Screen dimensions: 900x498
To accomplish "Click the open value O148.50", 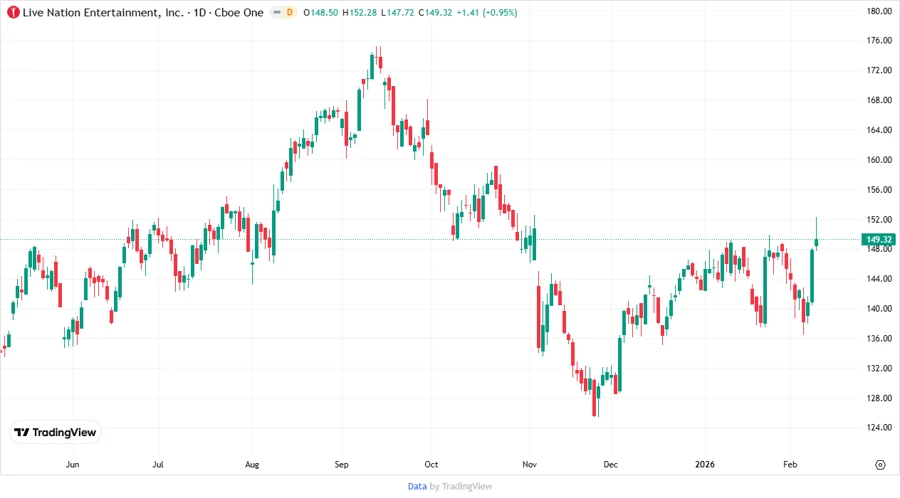I will click(320, 13).
